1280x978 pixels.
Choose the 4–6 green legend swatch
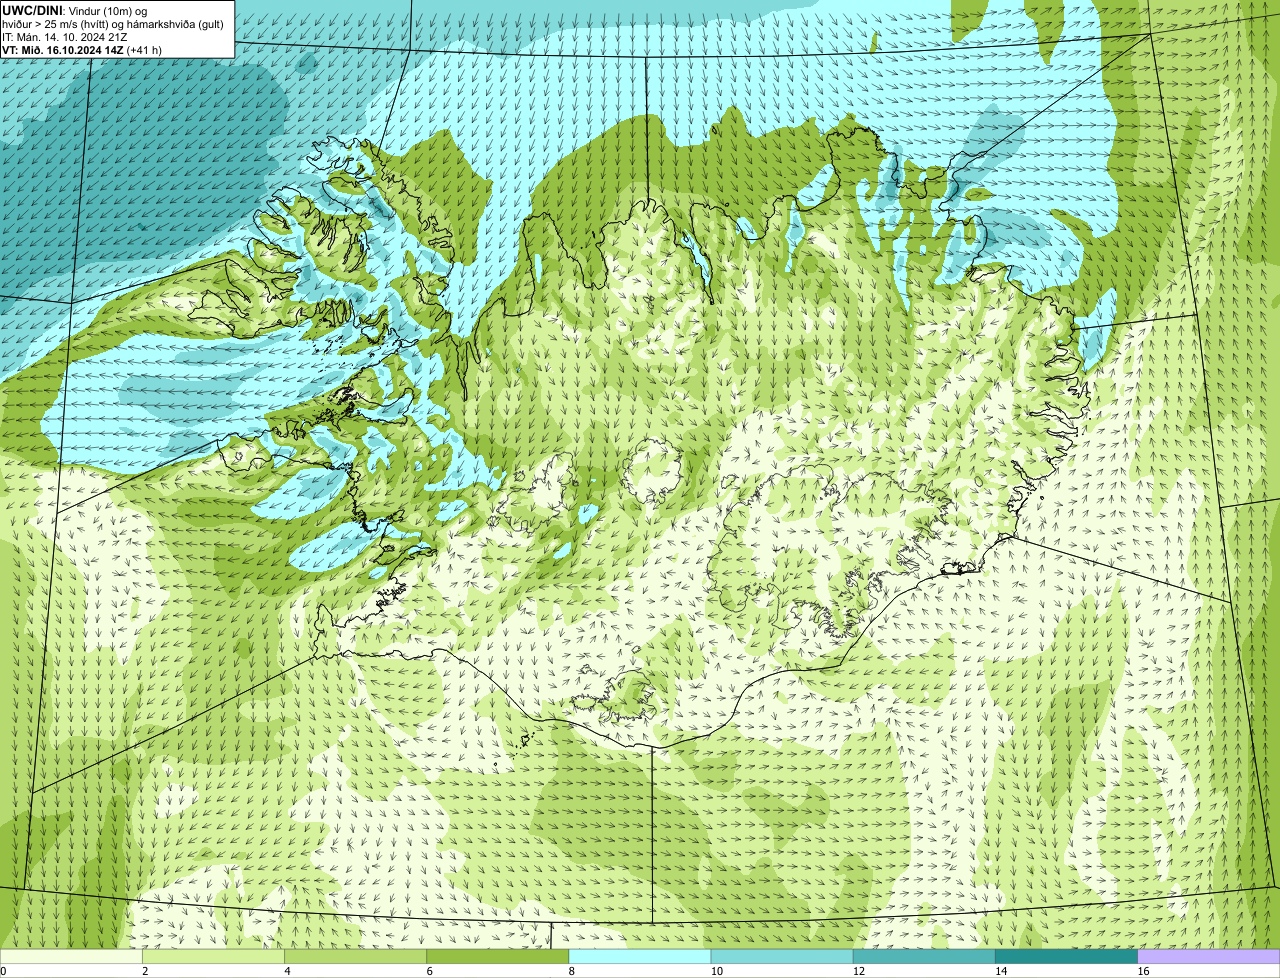pos(356,956)
